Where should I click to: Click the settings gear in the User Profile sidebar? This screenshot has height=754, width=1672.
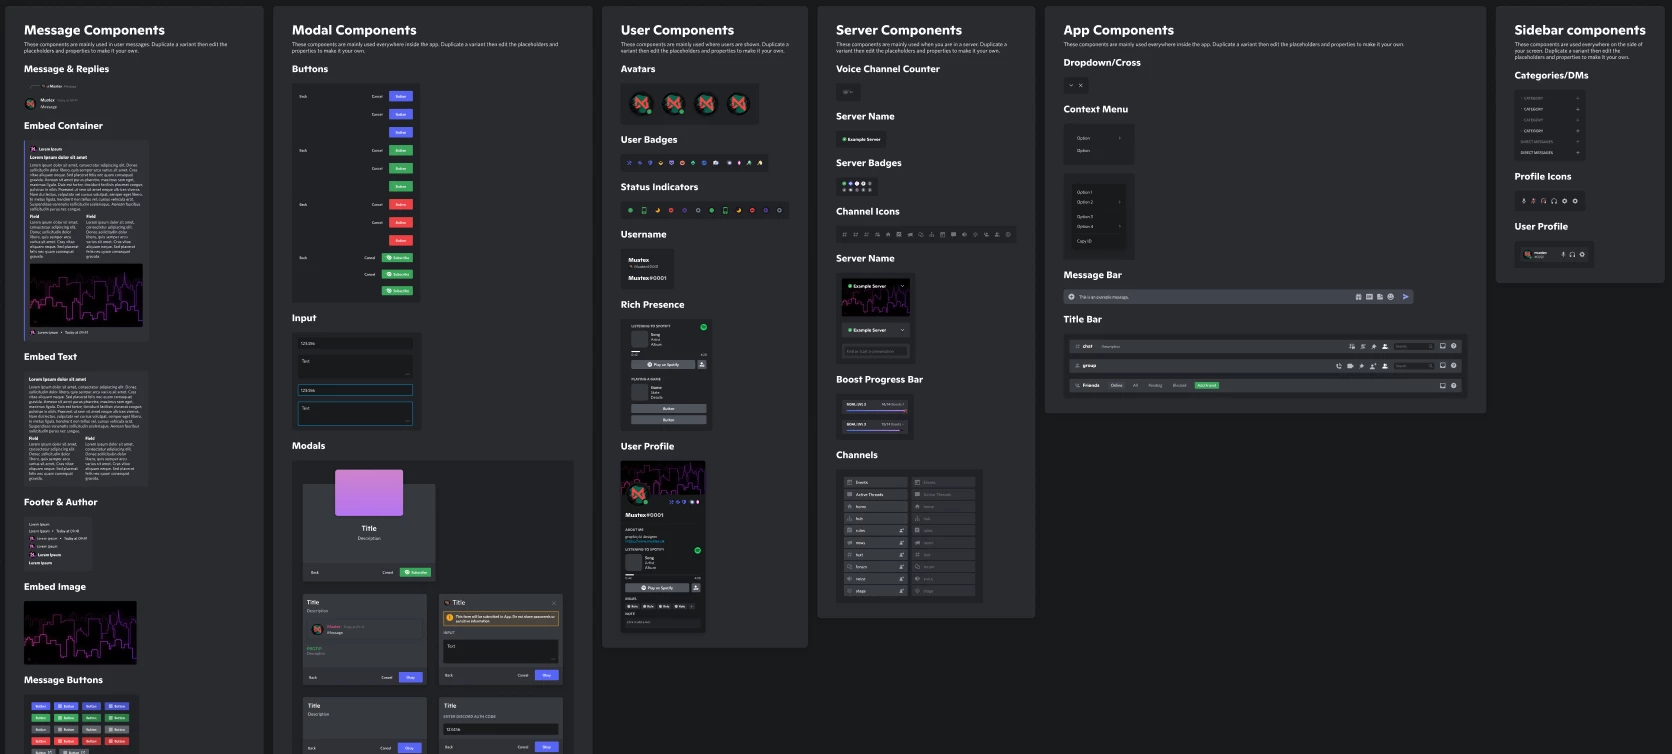point(1581,254)
